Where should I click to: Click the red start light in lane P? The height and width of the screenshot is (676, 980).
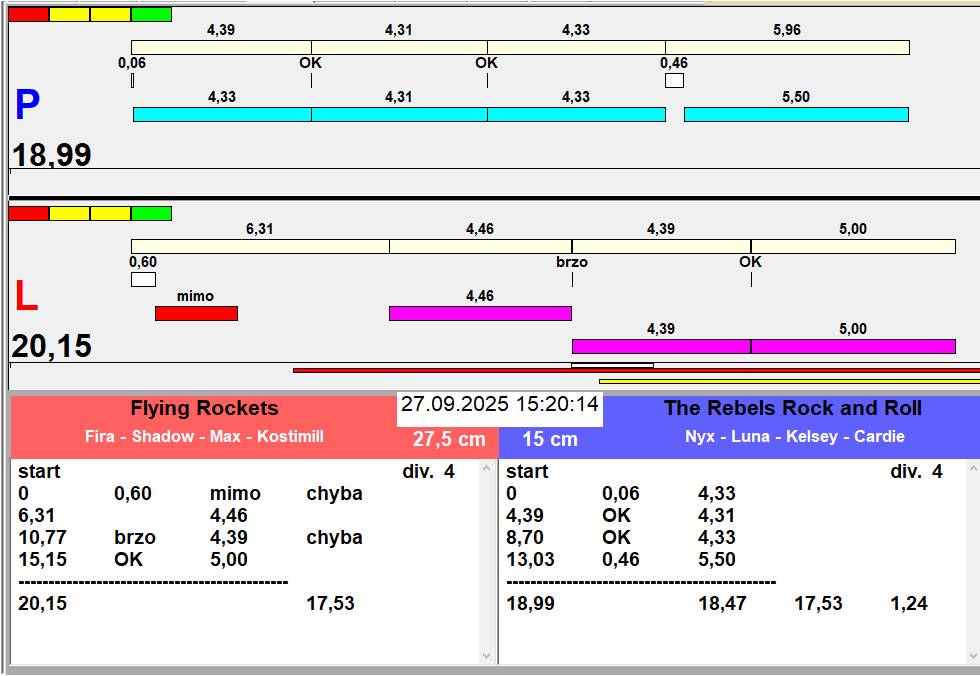coord(29,14)
